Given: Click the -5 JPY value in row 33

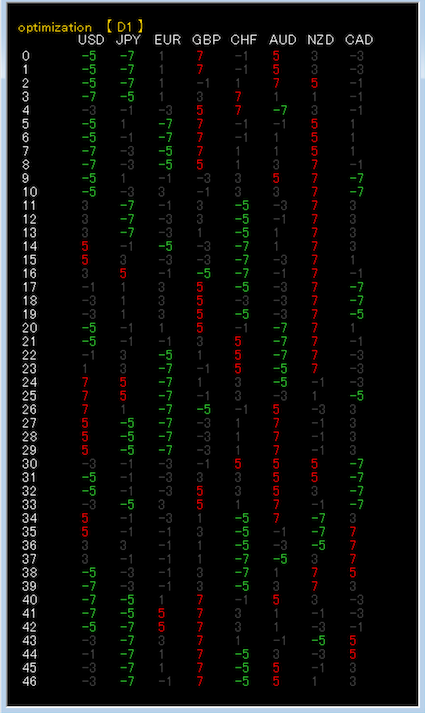Looking at the screenshot, I should point(127,505).
